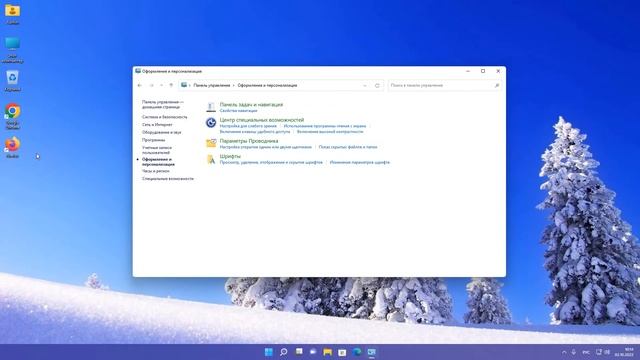Open Свойства навигации link

click(x=238, y=111)
